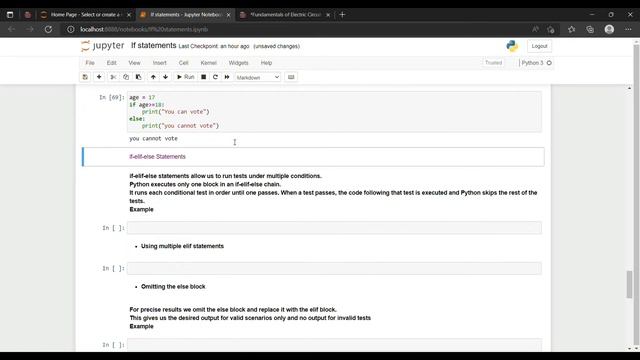Click the 'Omitting the else block' bullet
The height and width of the screenshot is (360, 640).
pos(173,287)
